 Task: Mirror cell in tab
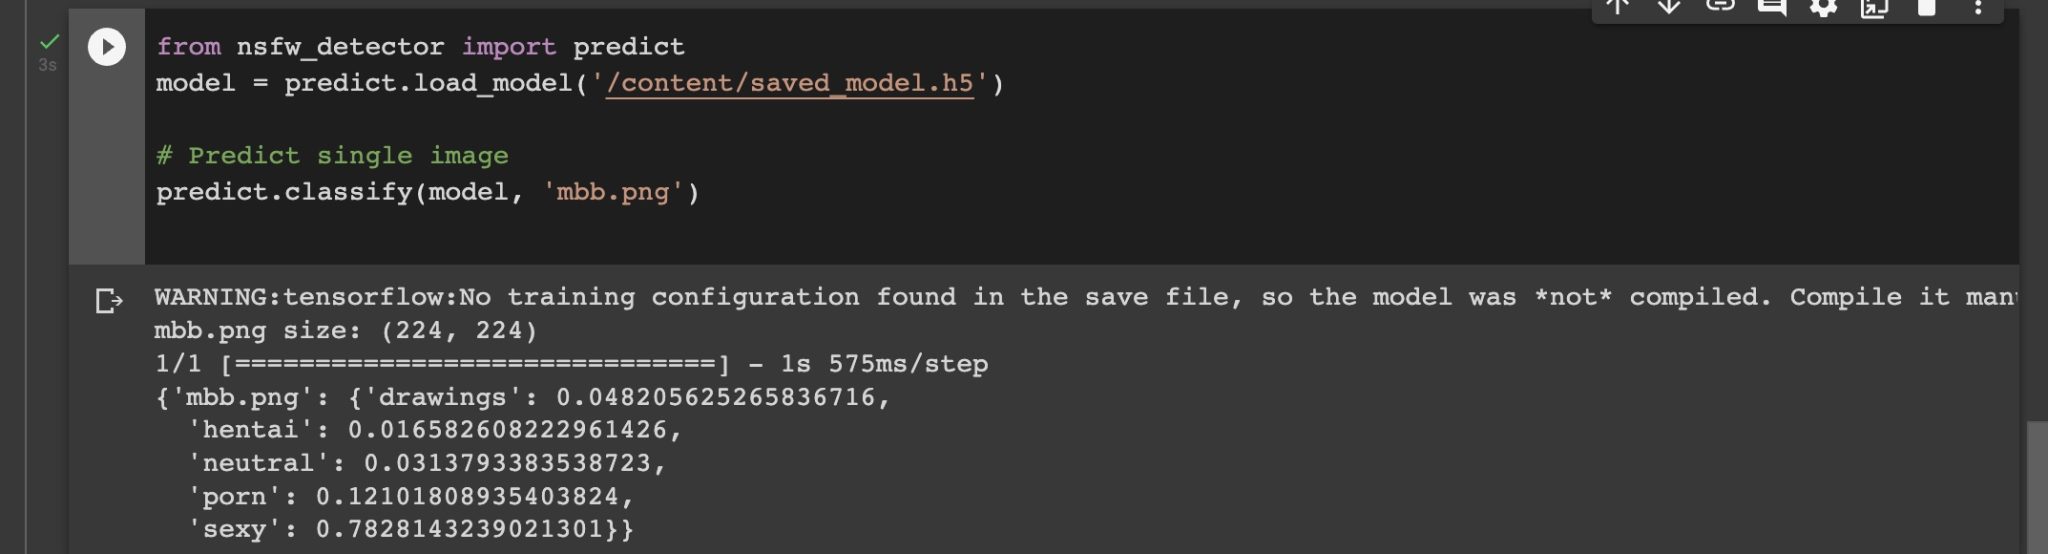coord(1874,7)
